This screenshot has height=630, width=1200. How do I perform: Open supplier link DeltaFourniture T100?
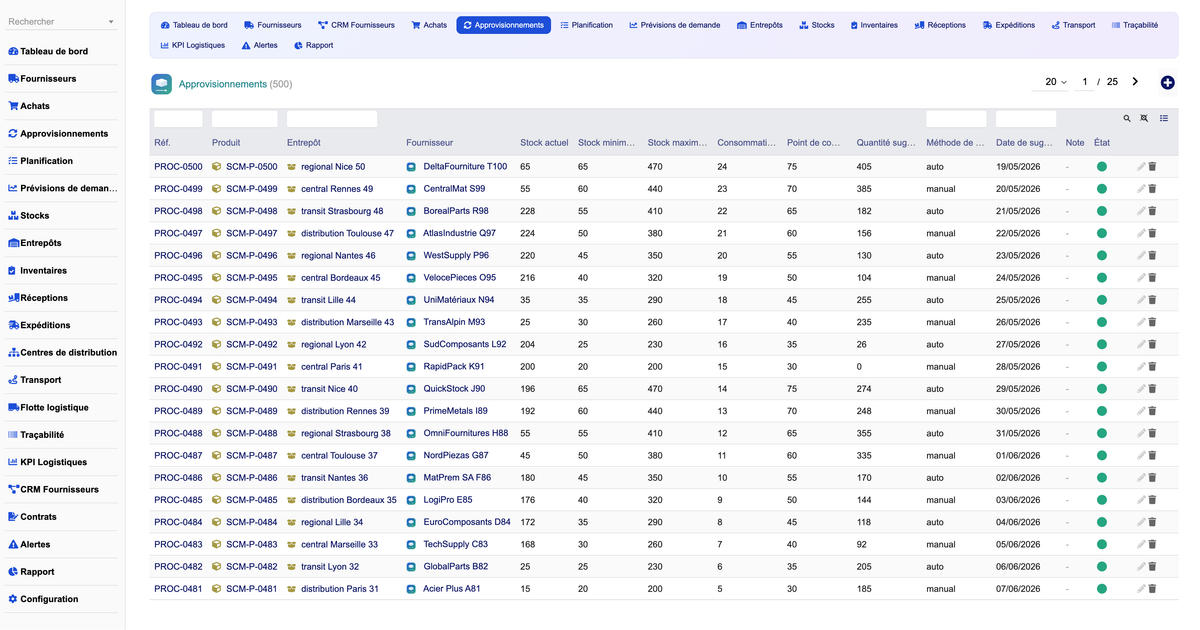point(465,167)
